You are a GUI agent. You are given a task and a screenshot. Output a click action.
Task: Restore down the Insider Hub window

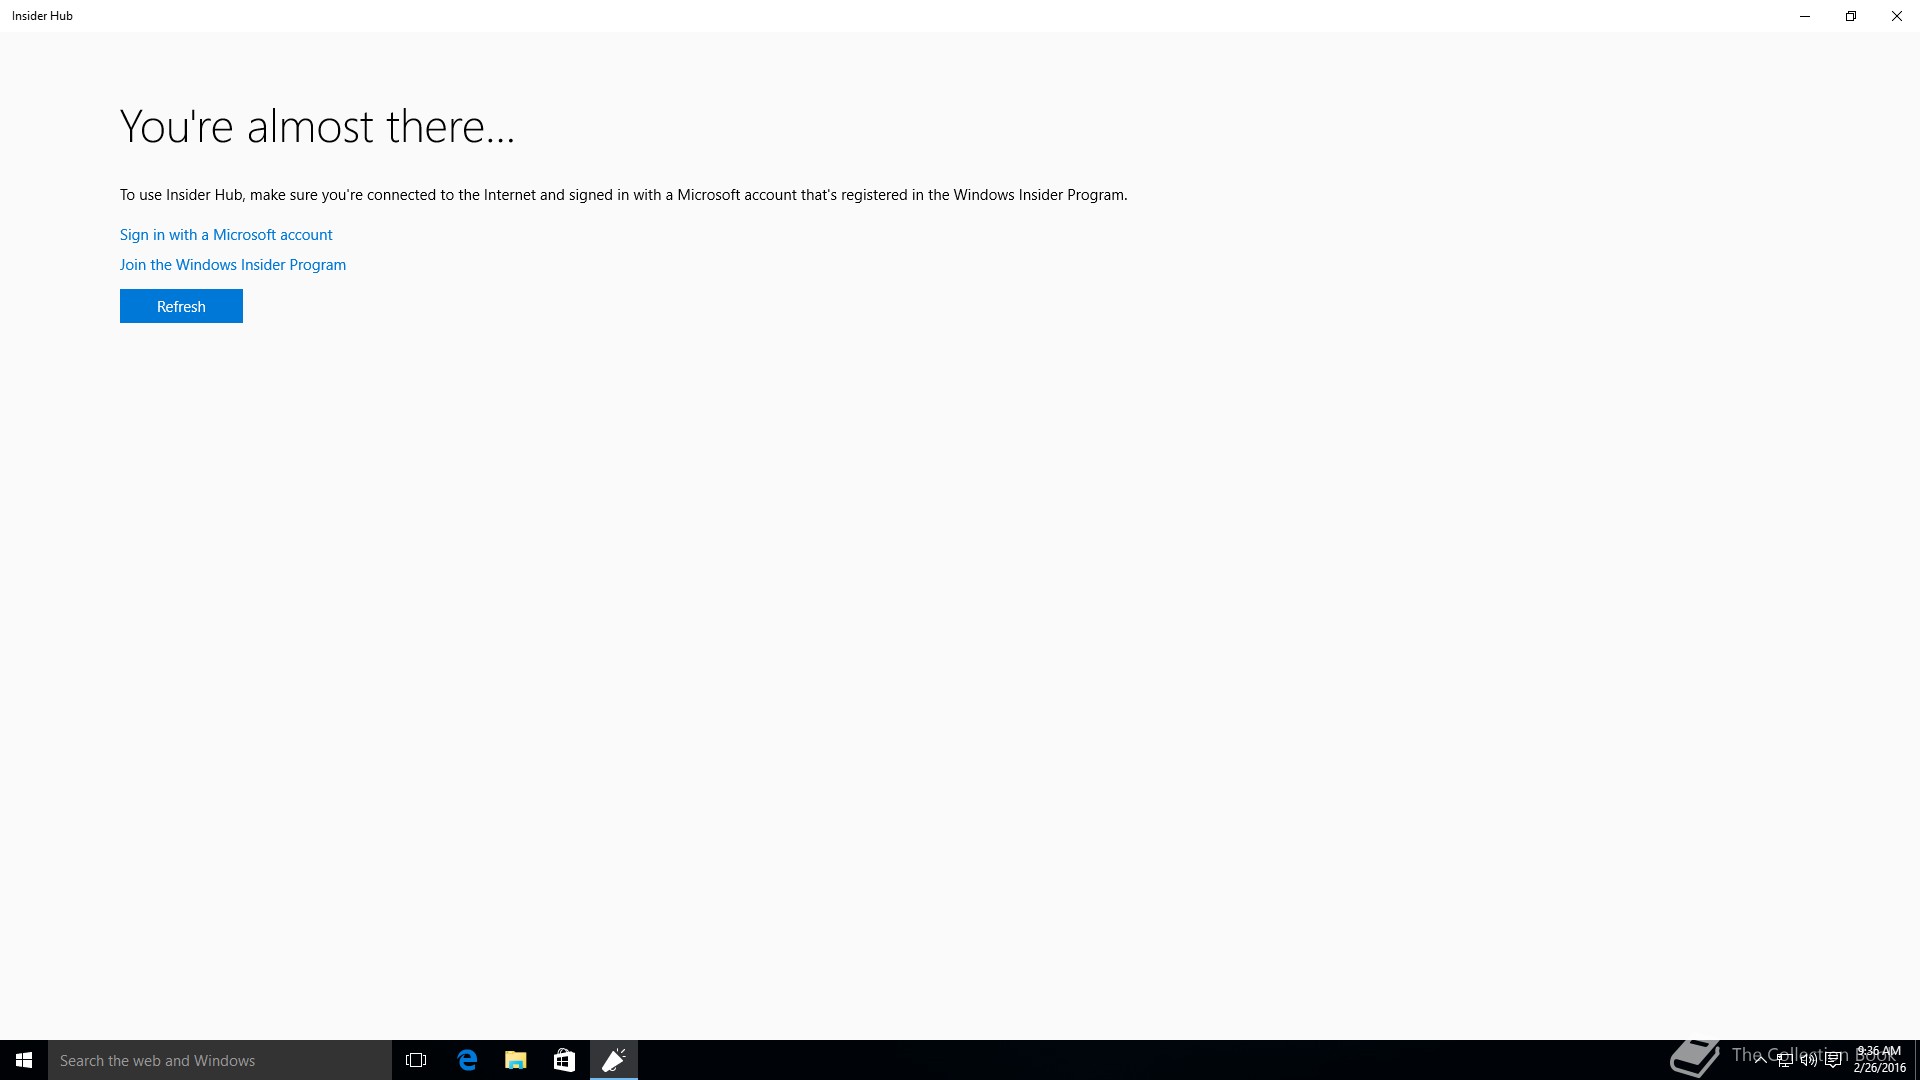click(1851, 16)
